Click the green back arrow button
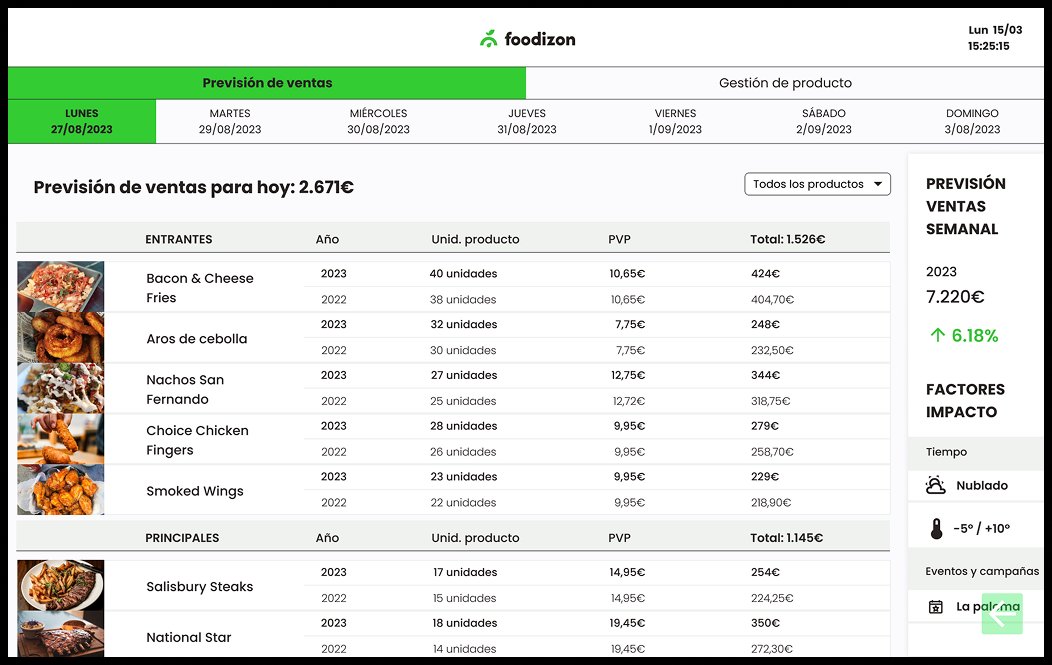 (1002, 613)
